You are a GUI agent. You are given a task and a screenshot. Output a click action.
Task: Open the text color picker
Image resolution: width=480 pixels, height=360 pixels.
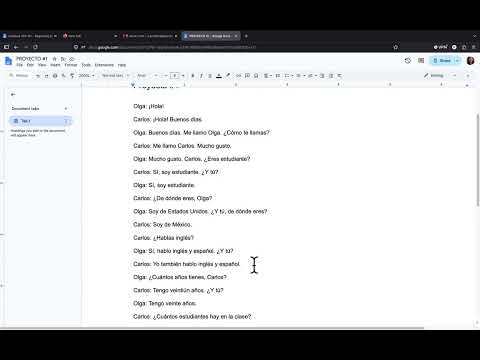[x=219, y=76]
